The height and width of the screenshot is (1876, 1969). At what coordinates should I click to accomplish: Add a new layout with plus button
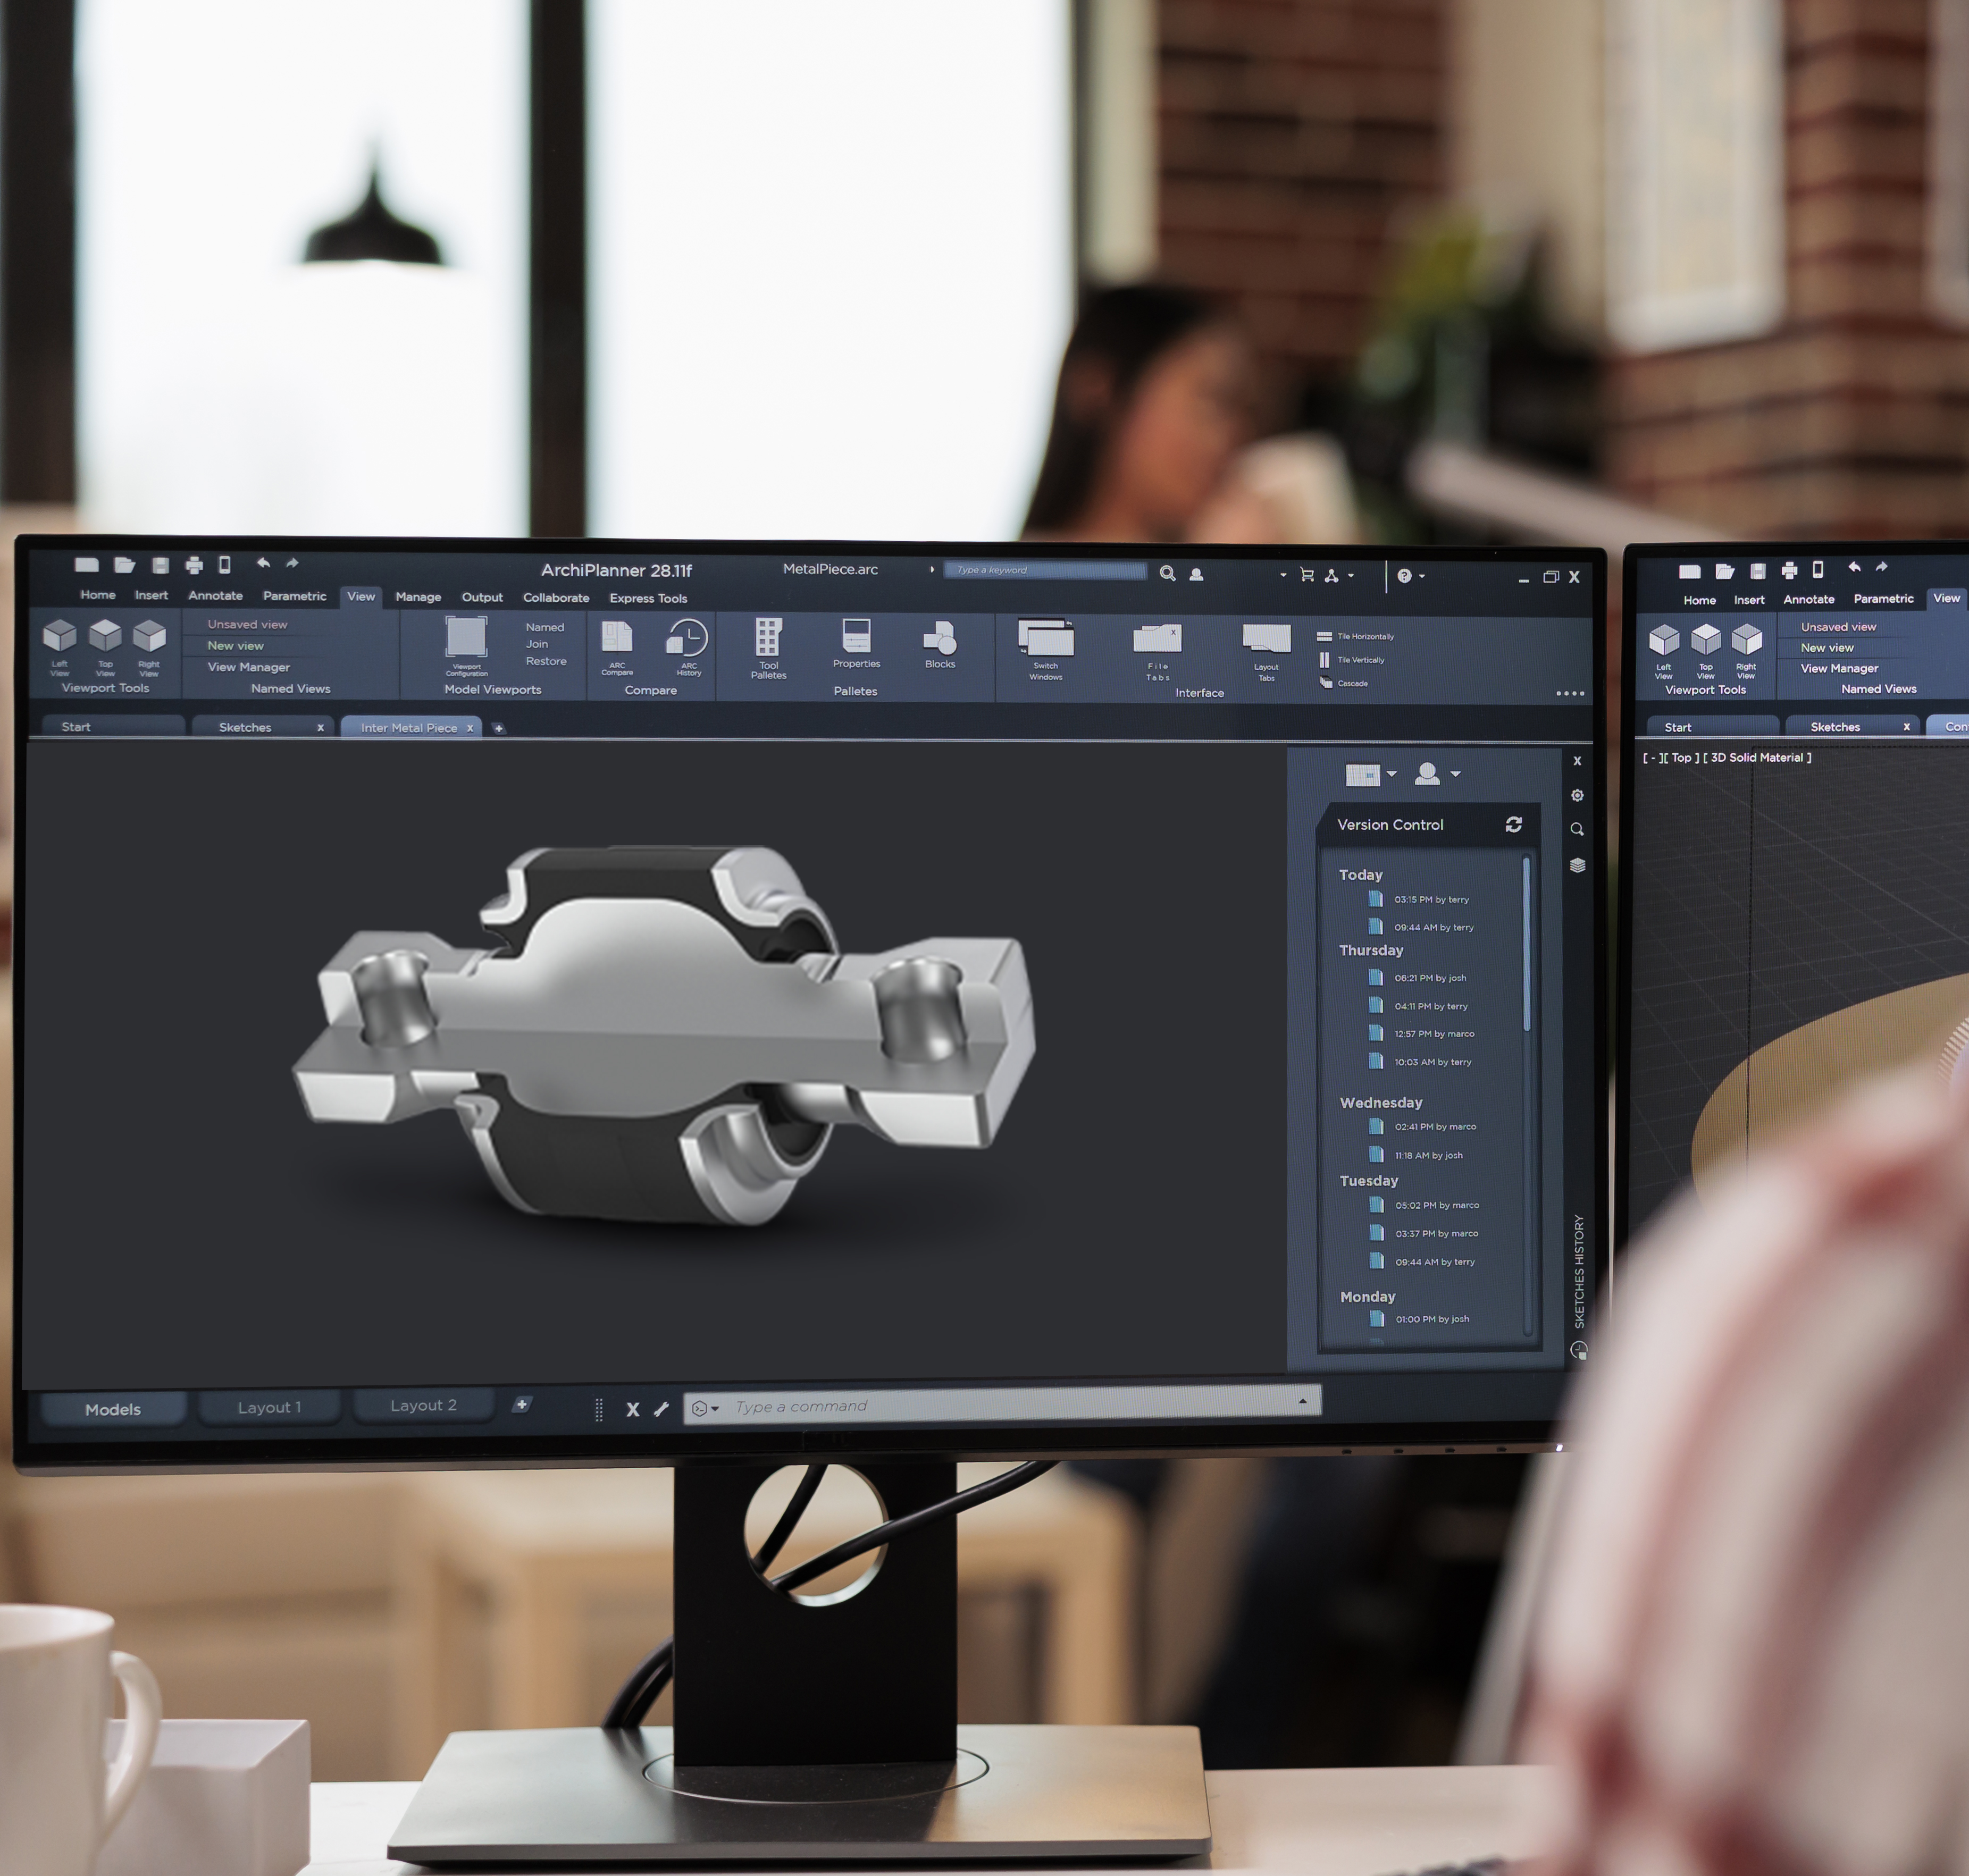pyautogui.click(x=521, y=1405)
